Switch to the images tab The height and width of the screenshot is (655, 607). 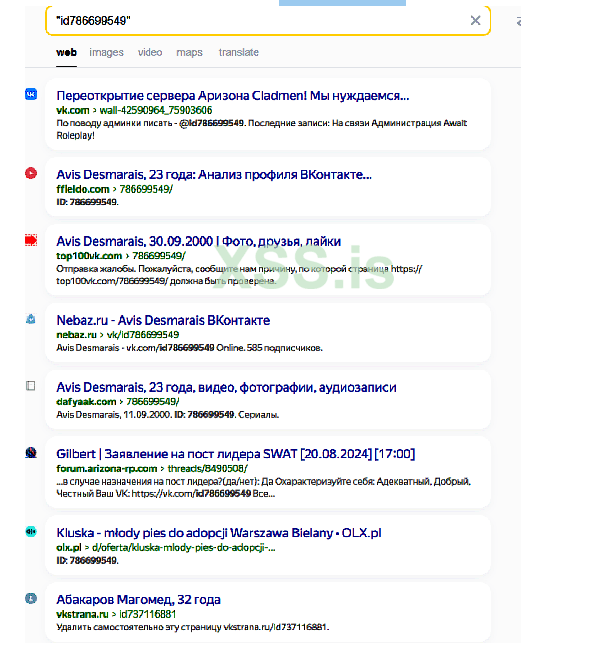106,52
